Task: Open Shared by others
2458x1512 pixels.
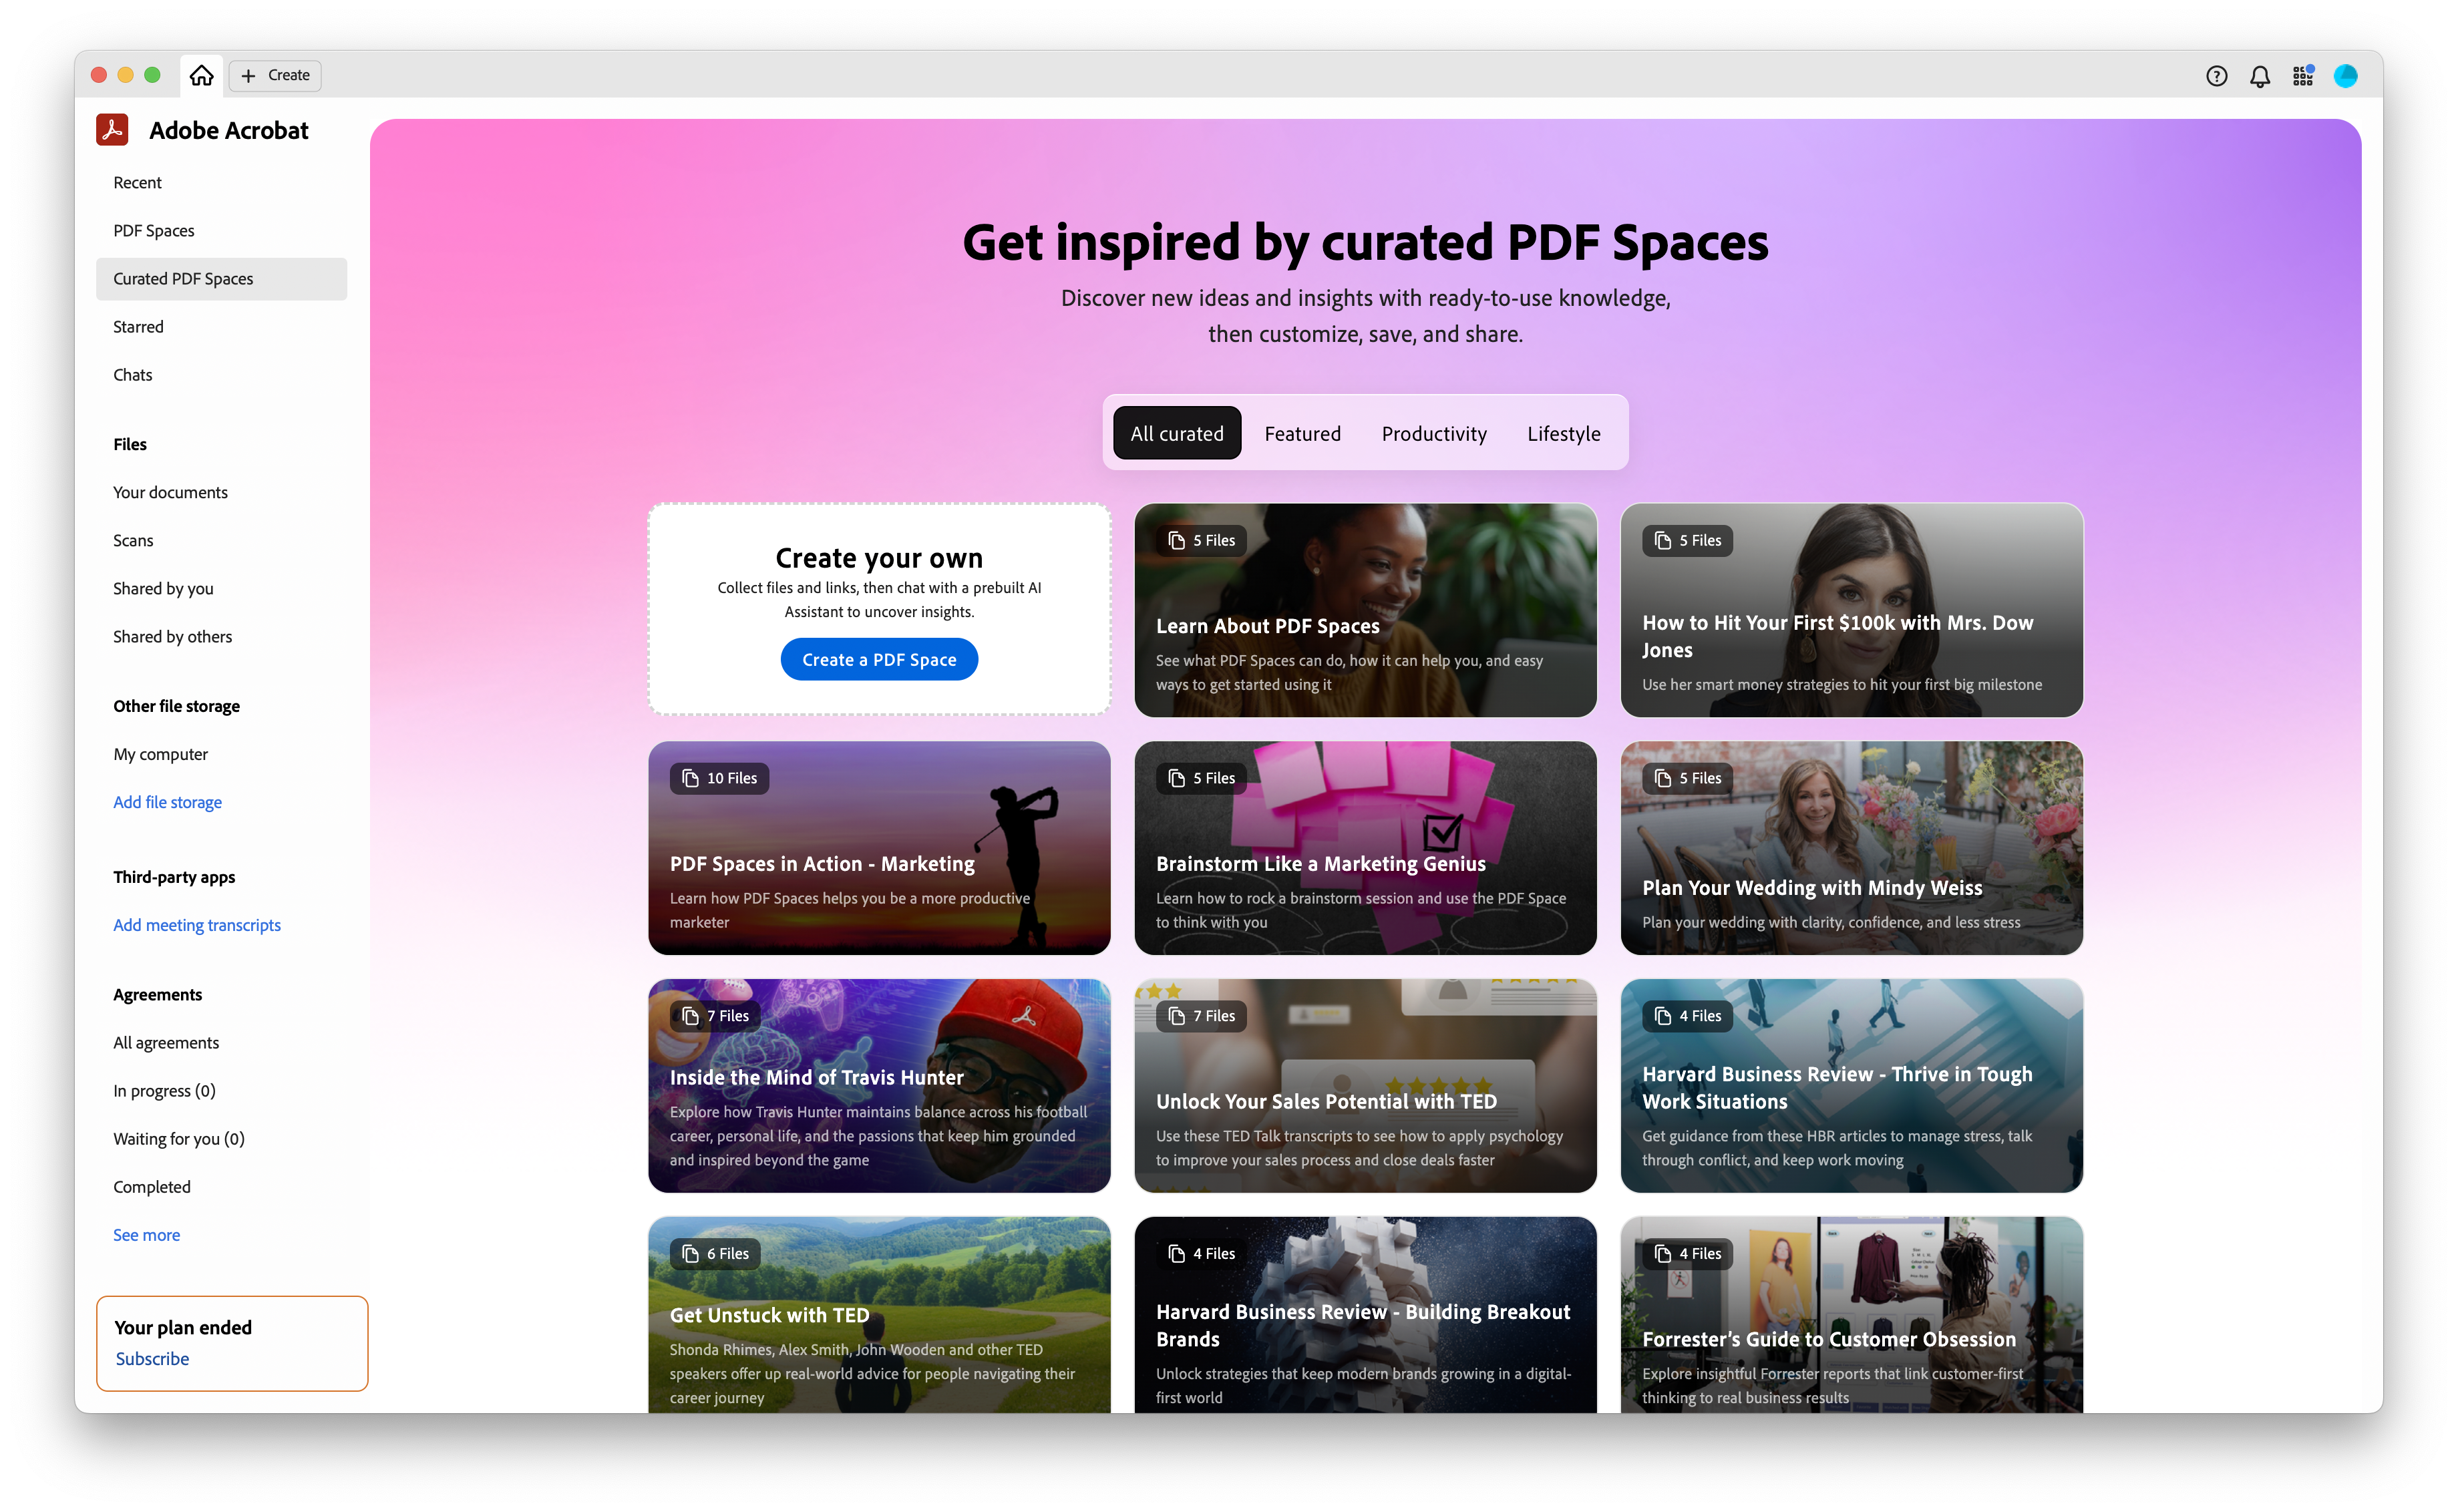Action: pyautogui.click(x=221, y=637)
